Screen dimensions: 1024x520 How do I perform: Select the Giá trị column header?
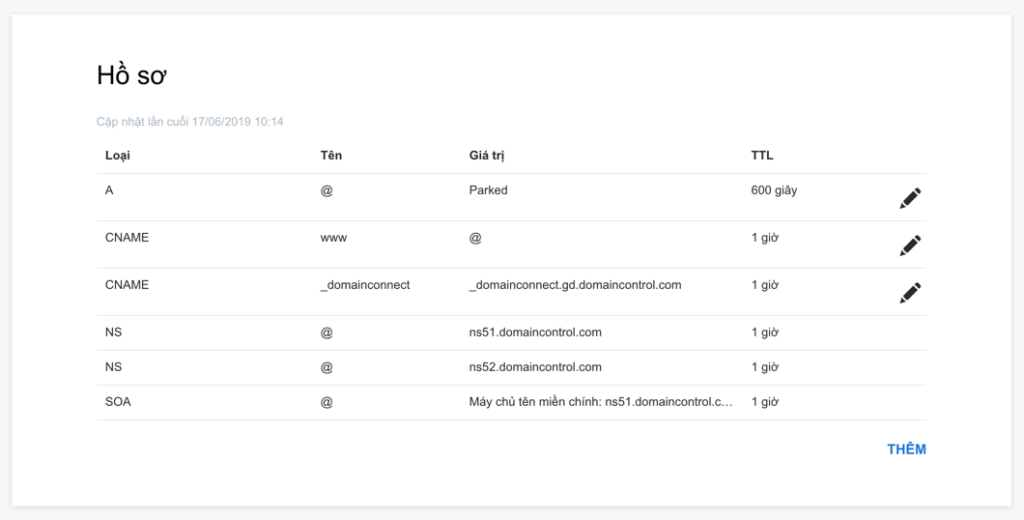click(x=487, y=155)
